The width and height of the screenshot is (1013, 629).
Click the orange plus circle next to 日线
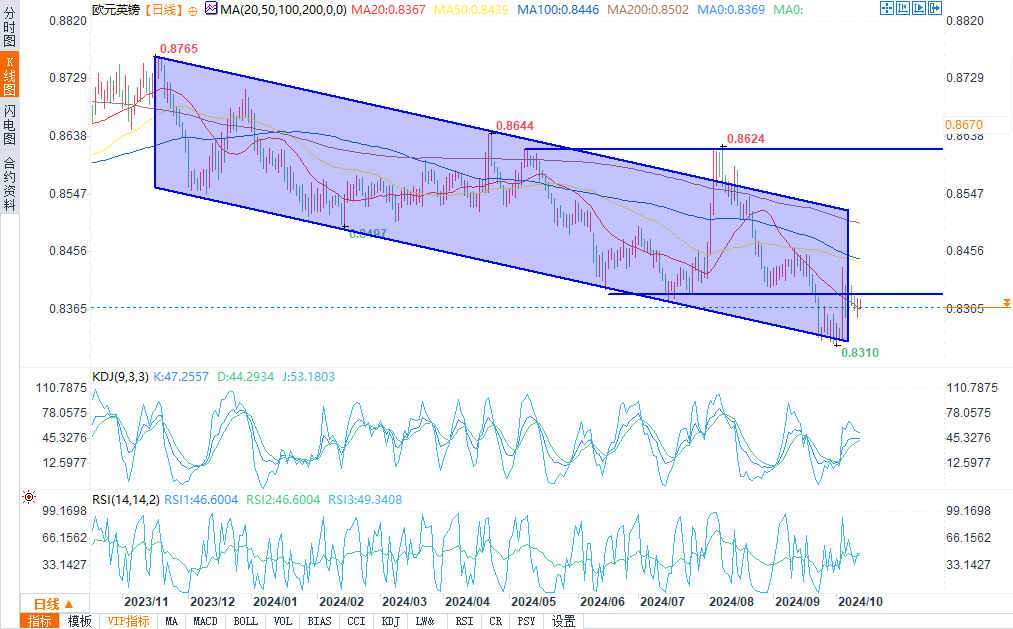[193, 10]
